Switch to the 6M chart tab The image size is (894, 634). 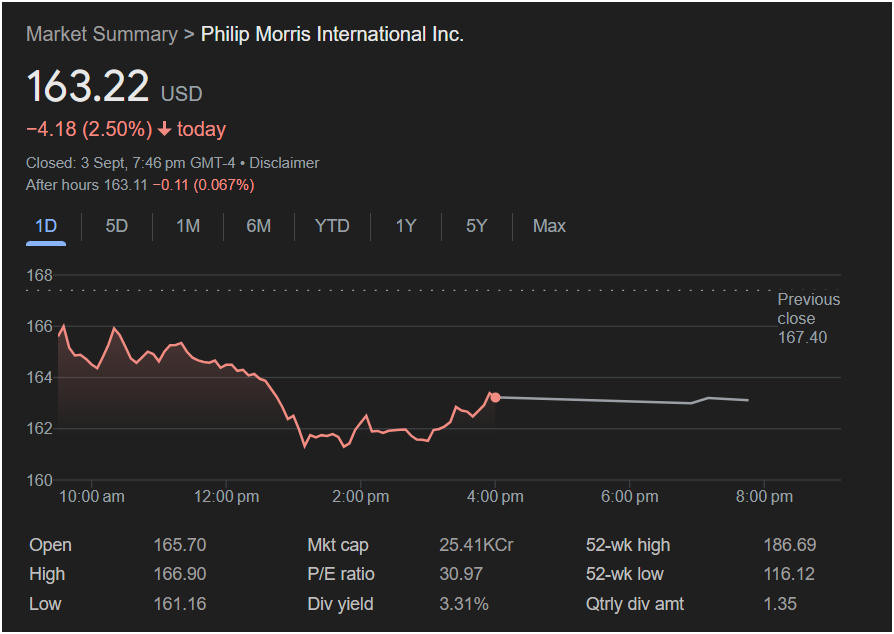click(258, 226)
